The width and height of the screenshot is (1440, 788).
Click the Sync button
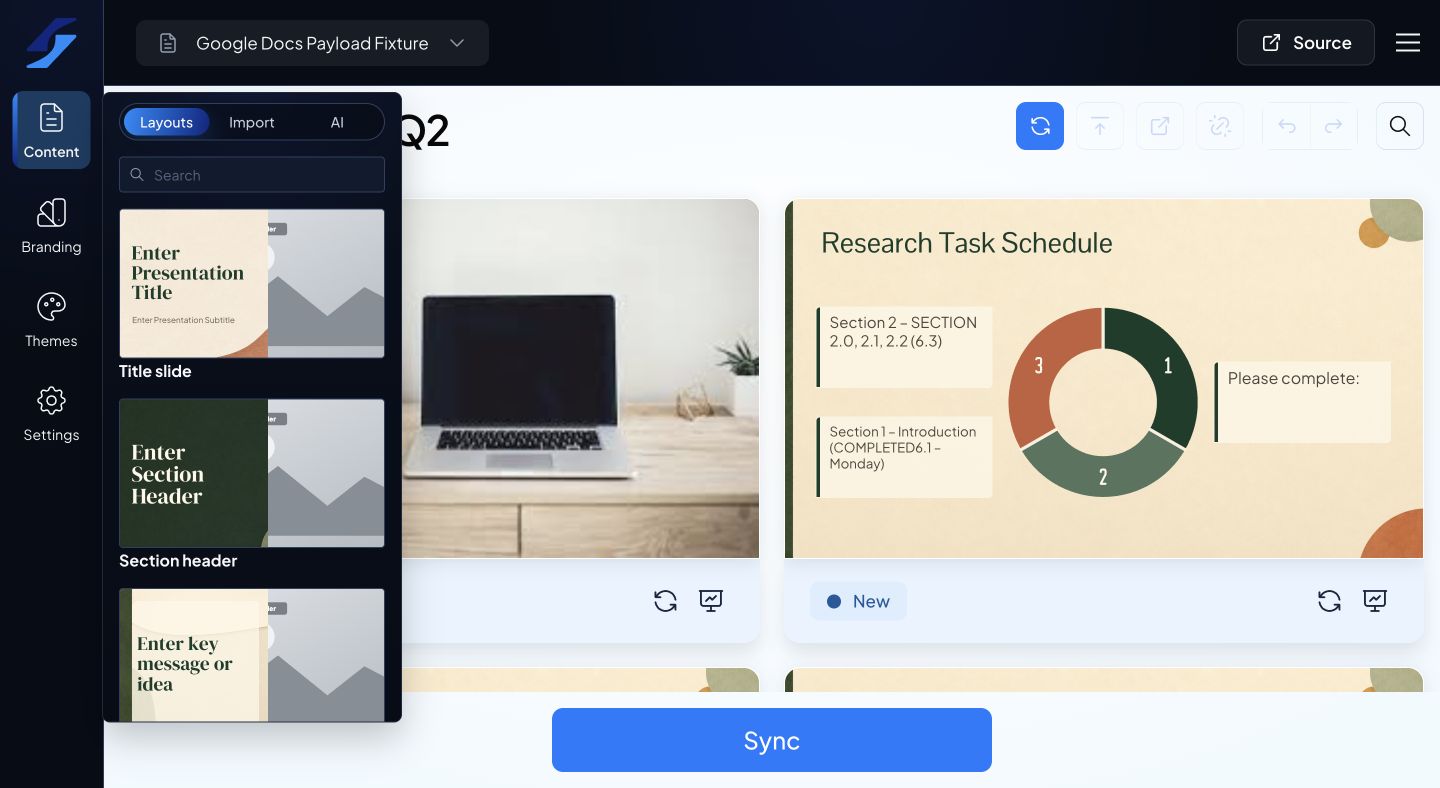click(772, 740)
